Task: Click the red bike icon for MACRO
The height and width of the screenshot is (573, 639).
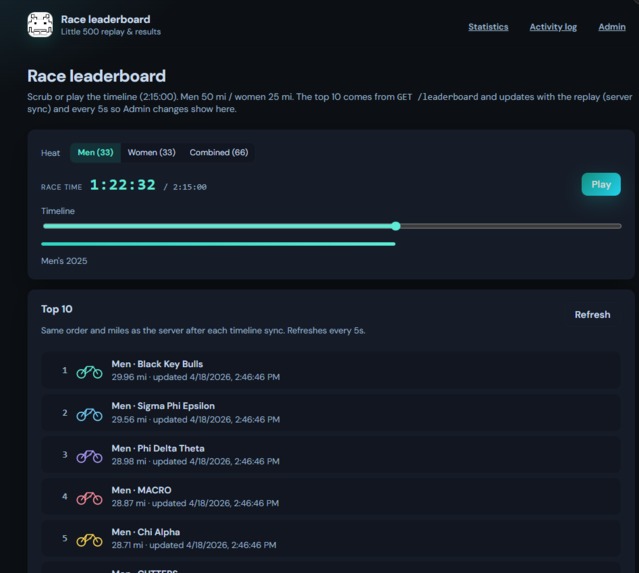Action: [x=89, y=498]
